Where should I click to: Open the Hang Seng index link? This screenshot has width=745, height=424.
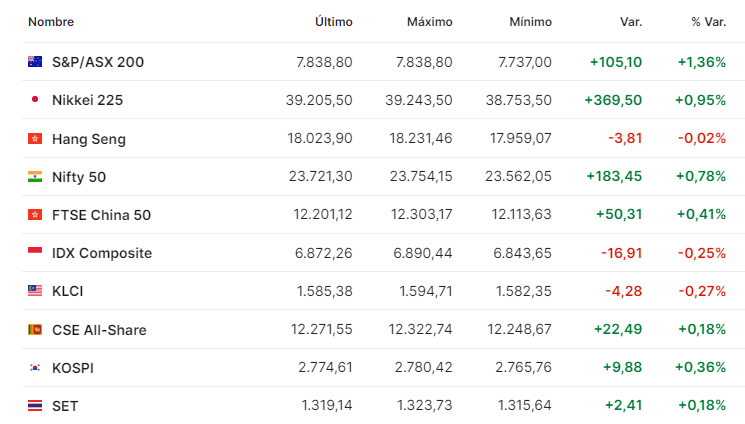(x=89, y=139)
